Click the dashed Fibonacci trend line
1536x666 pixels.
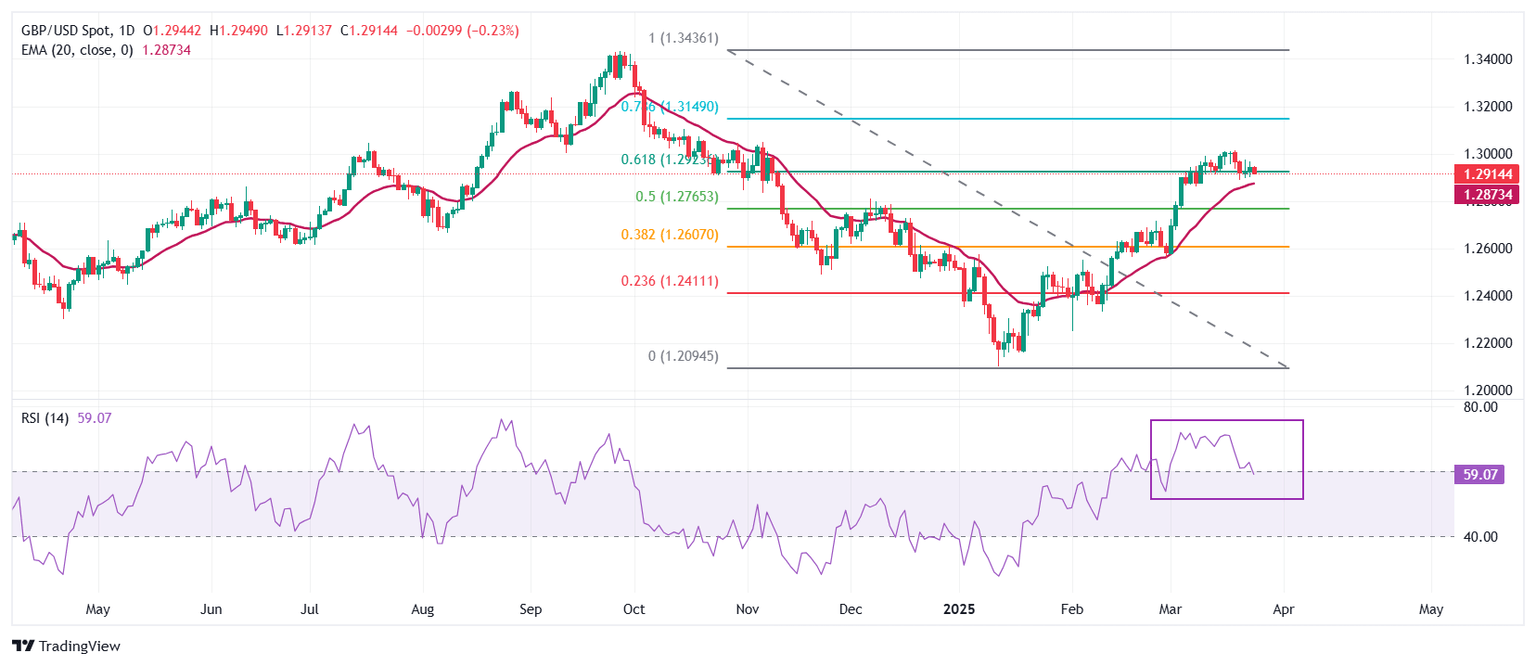coord(1008,209)
